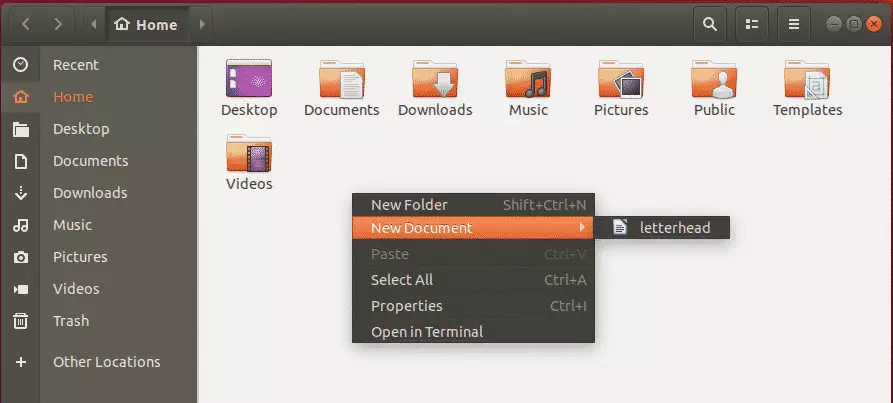Open Recent in the sidebar

coord(76,65)
